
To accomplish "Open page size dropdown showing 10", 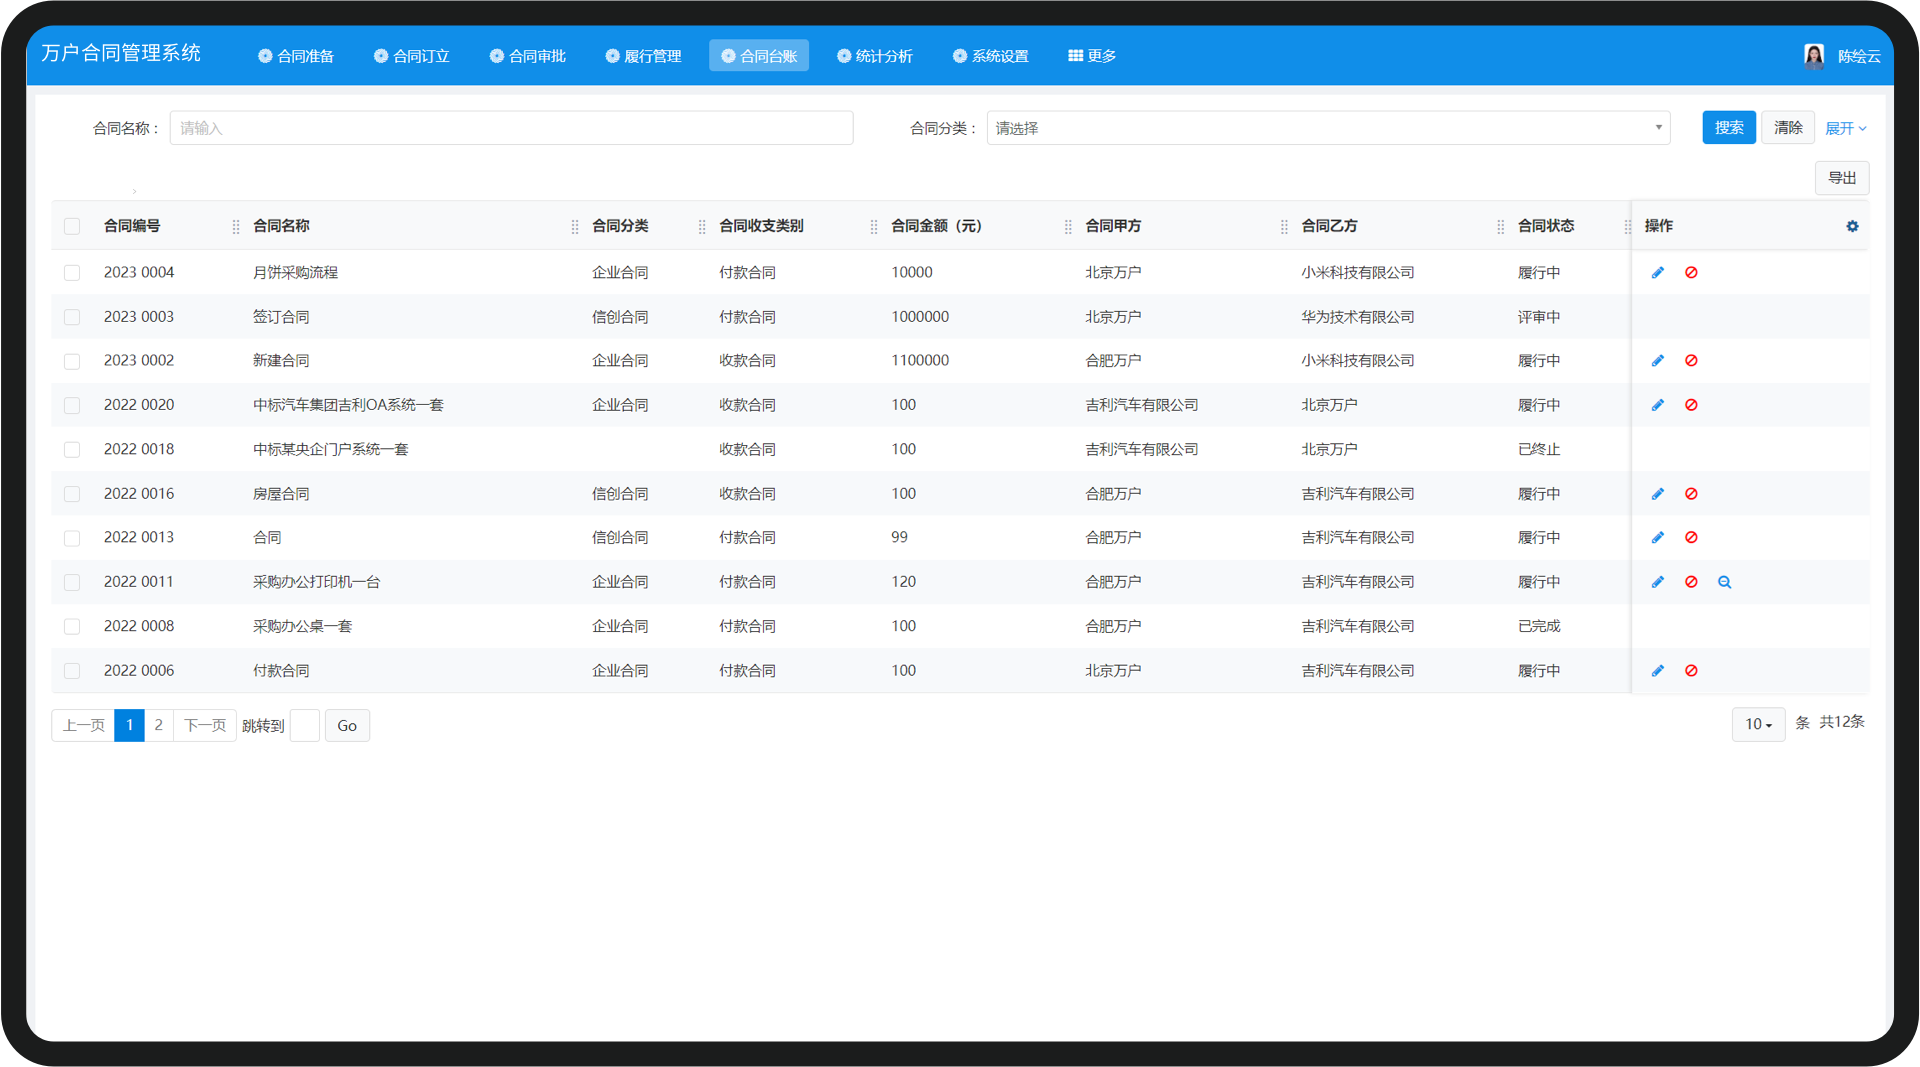I will [1758, 724].
